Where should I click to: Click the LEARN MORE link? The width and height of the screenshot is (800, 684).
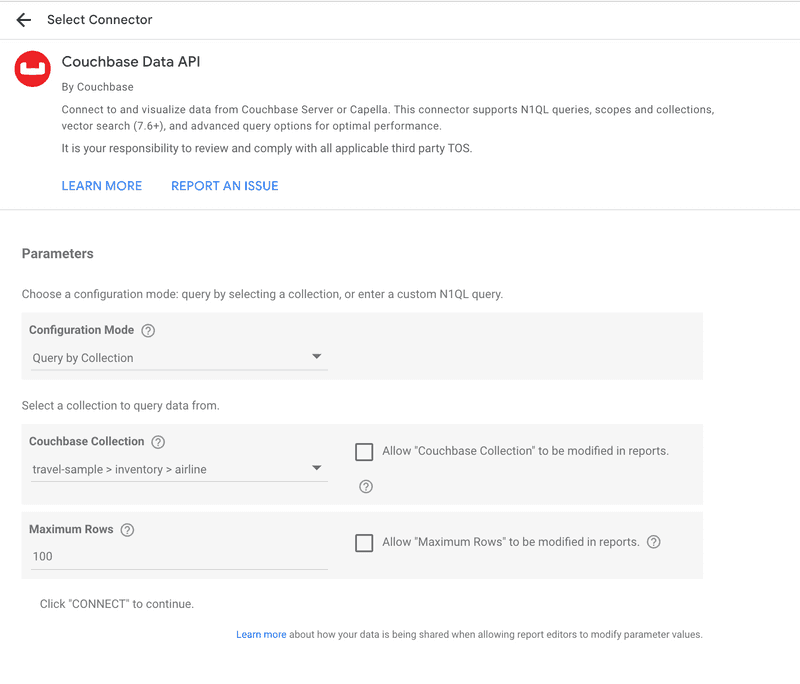click(x=102, y=186)
